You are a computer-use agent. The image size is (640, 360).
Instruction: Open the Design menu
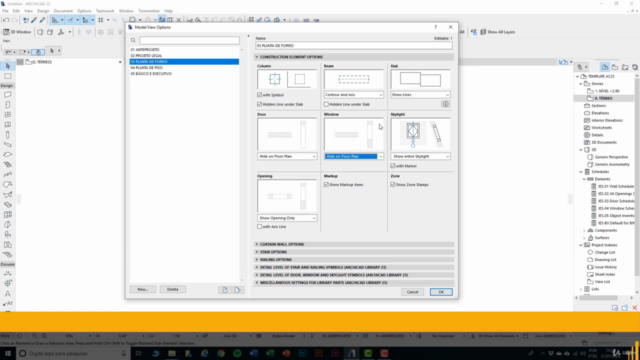[43, 11]
